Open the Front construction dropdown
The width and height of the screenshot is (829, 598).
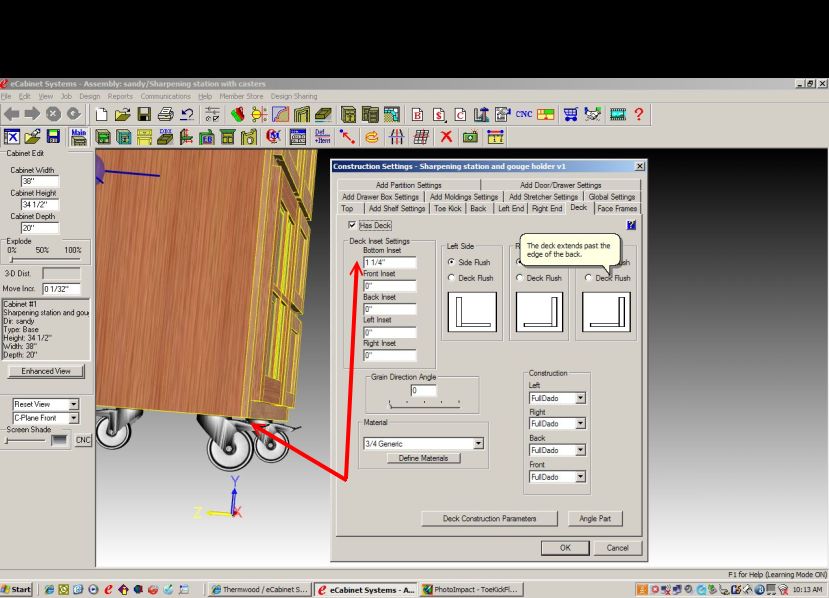tap(581, 477)
